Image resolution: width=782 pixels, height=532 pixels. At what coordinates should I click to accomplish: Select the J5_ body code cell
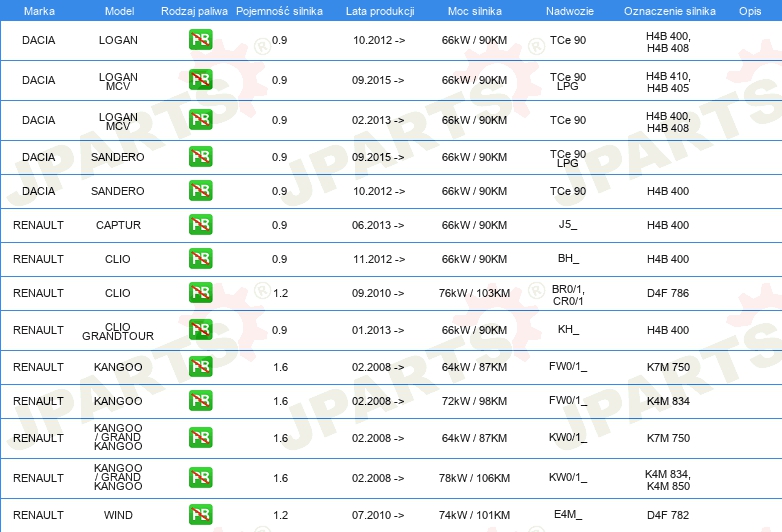(568, 224)
